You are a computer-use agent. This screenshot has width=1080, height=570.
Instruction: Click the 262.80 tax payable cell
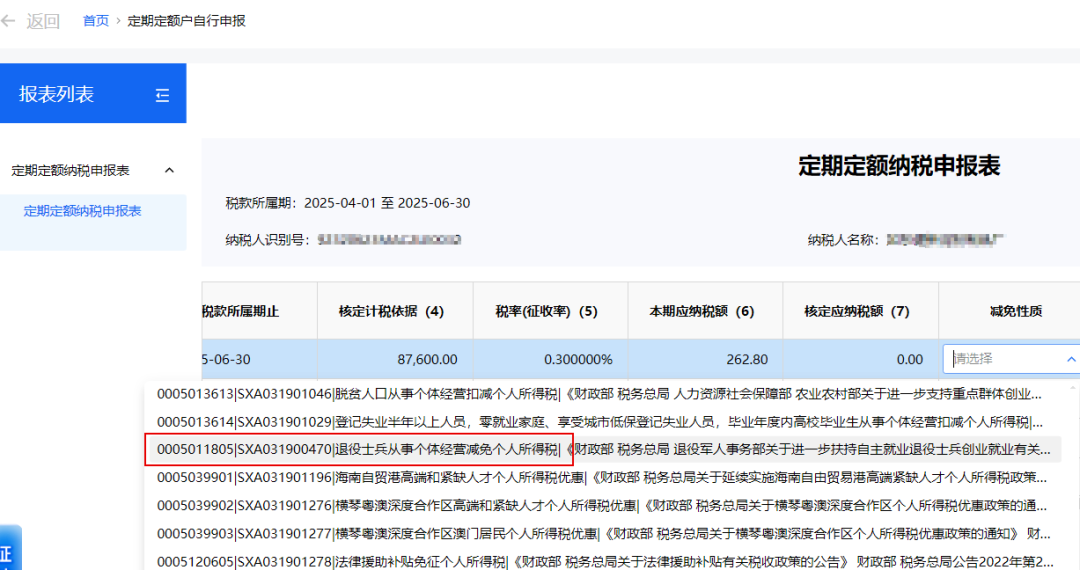[705, 359]
